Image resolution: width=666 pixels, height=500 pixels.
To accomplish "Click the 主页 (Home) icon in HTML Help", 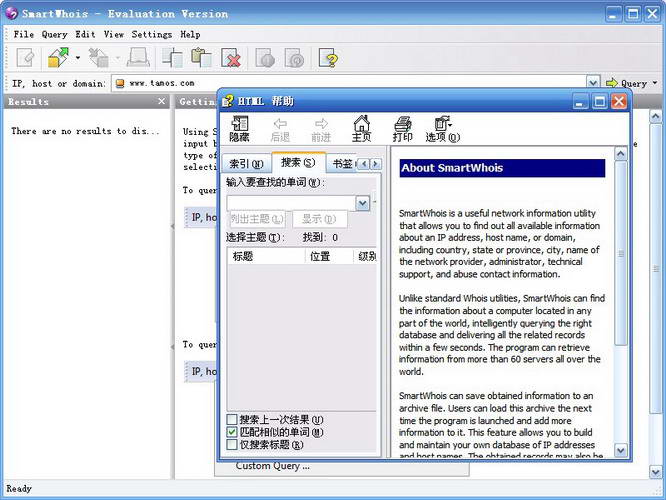I will 361,129.
